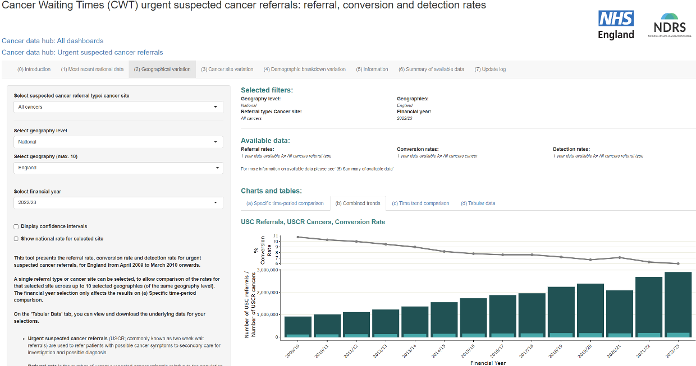The width and height of the screenshot is (696, 366).
Task: Click the USC Referrals, USCR Cancers, Conversion Rate title
Action: (313, 222)
